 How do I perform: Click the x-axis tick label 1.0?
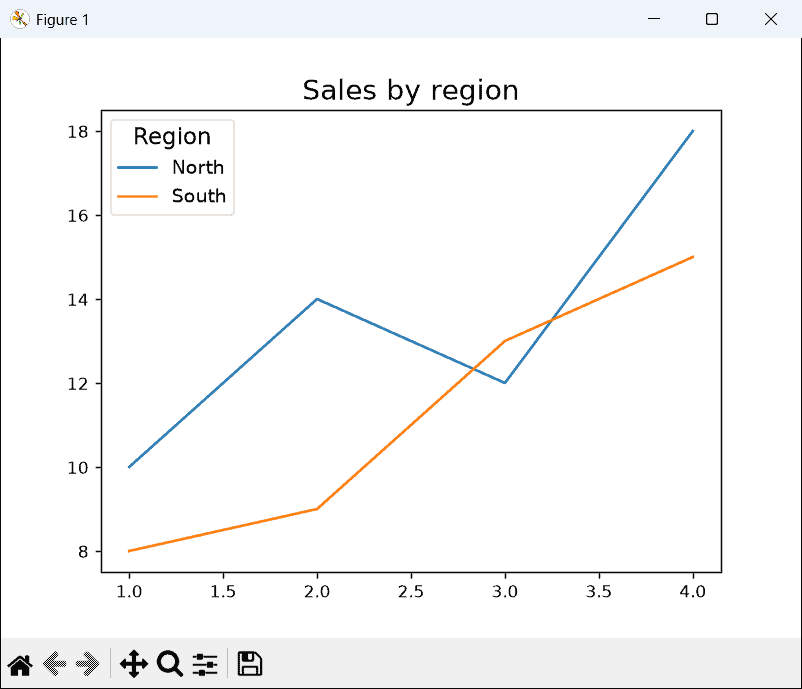(129, 592)
